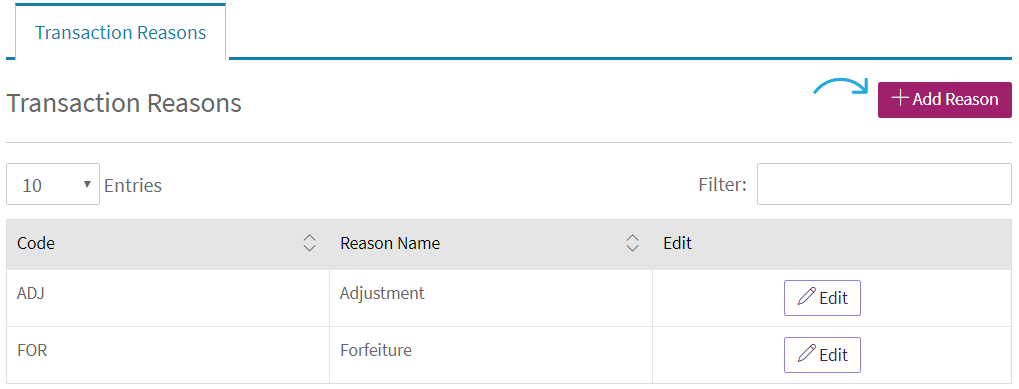Open the Transaction Reasons tab
This screenshot has width=1019, height=389.
tap(121, 32)
